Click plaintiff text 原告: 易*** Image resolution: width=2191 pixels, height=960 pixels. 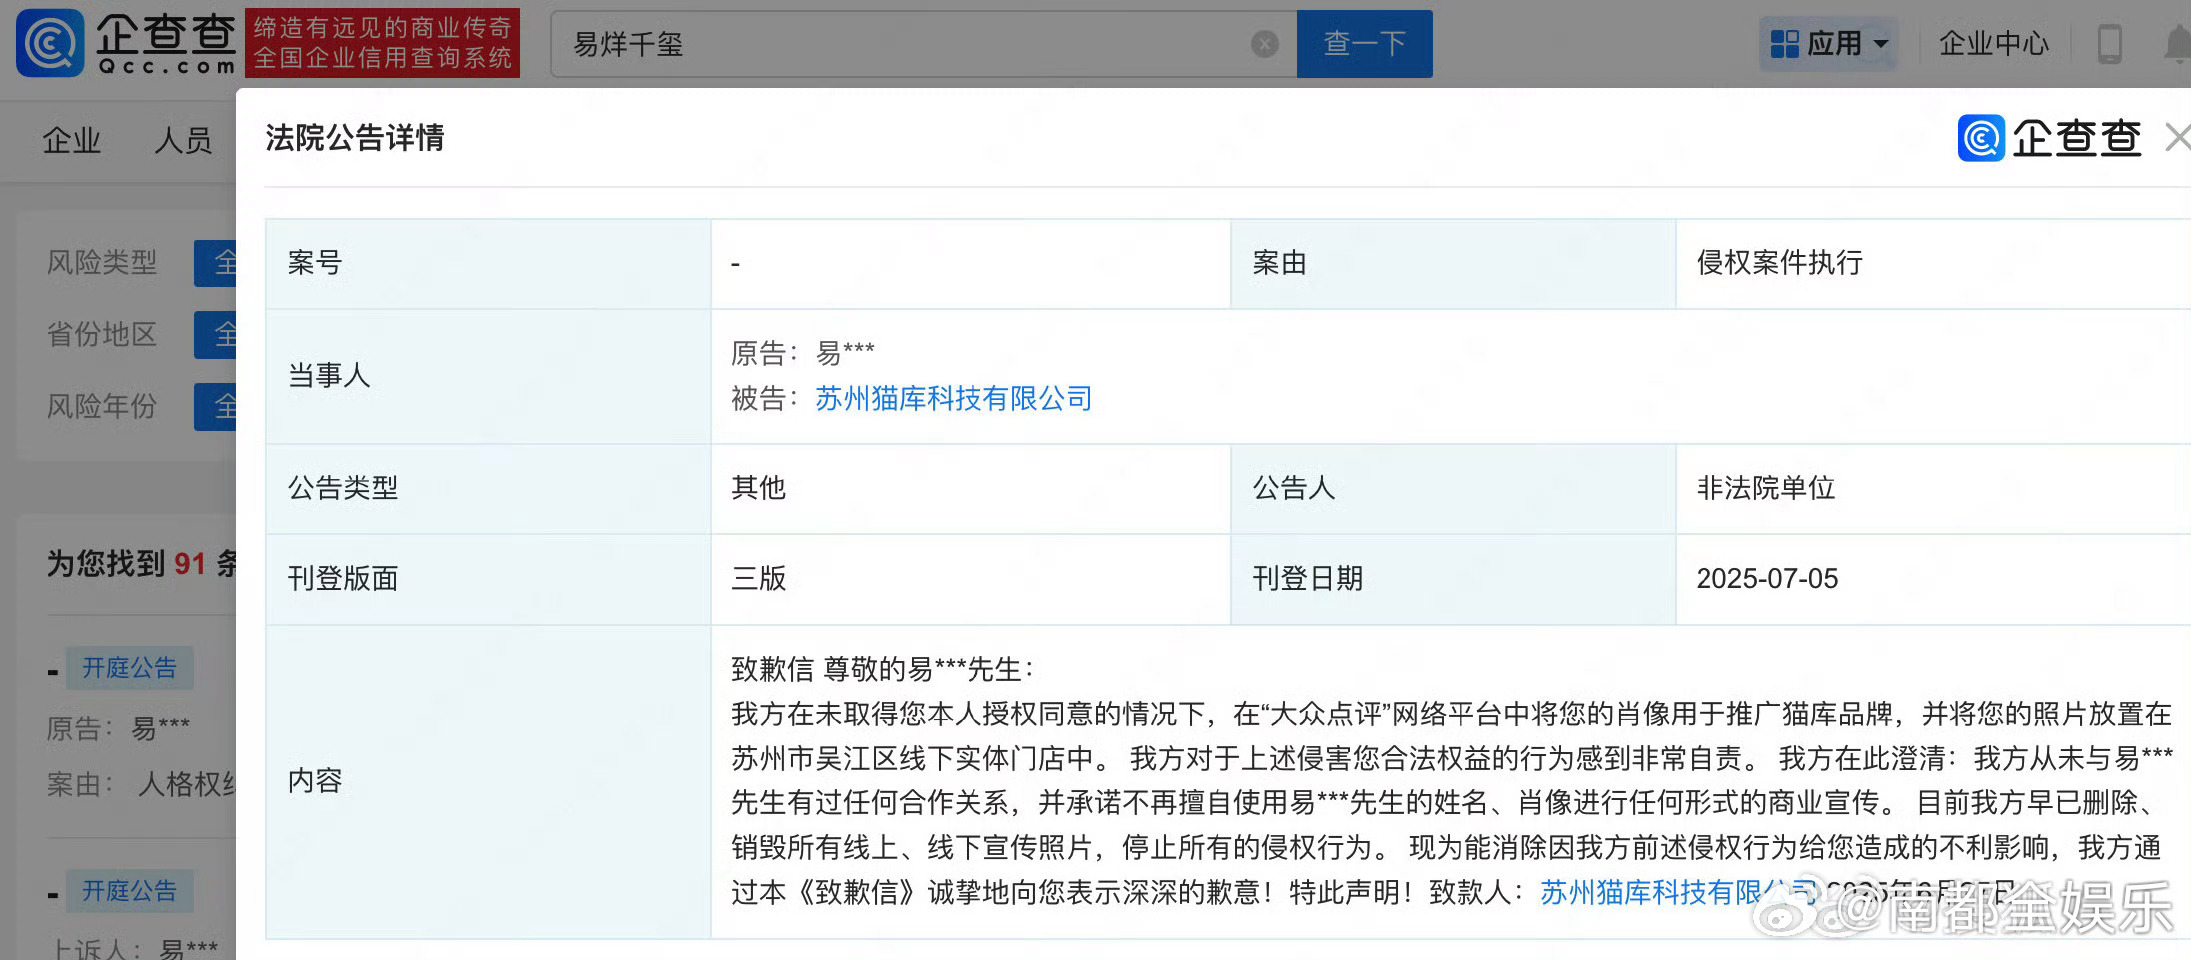pos(803,353)
